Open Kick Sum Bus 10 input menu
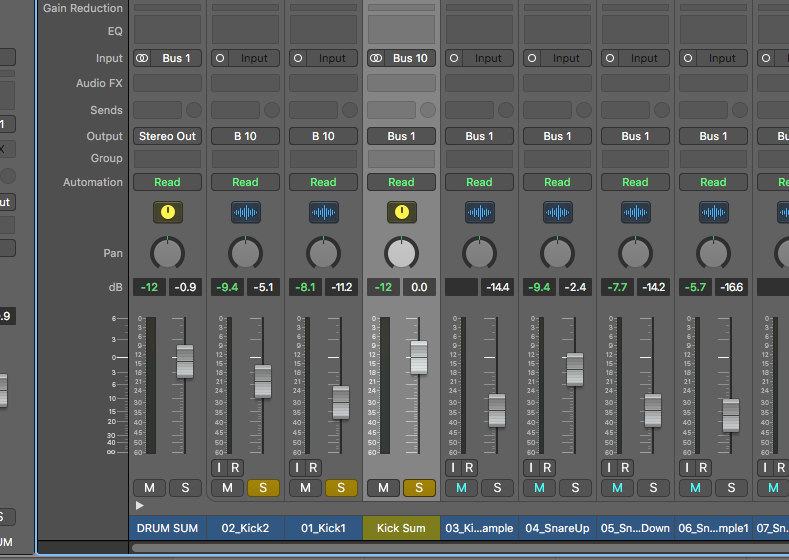This screenshot has width=789, height=560. click(410, 58)
